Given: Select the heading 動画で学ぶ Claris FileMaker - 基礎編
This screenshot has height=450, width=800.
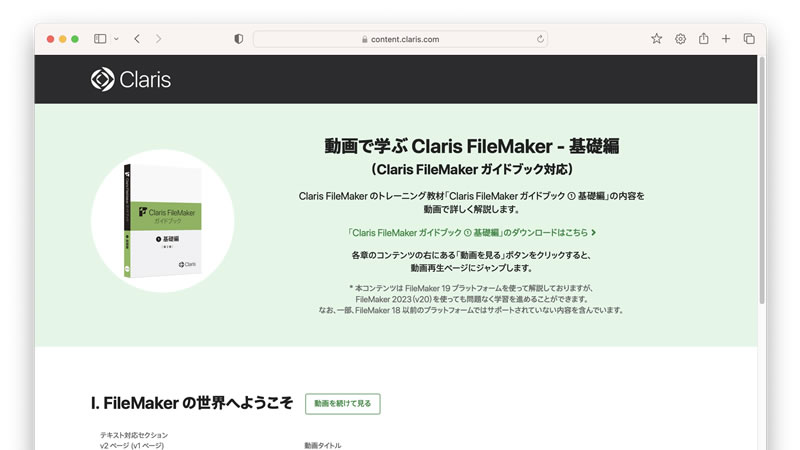Looking at the screenshot, I should (471, 146).
